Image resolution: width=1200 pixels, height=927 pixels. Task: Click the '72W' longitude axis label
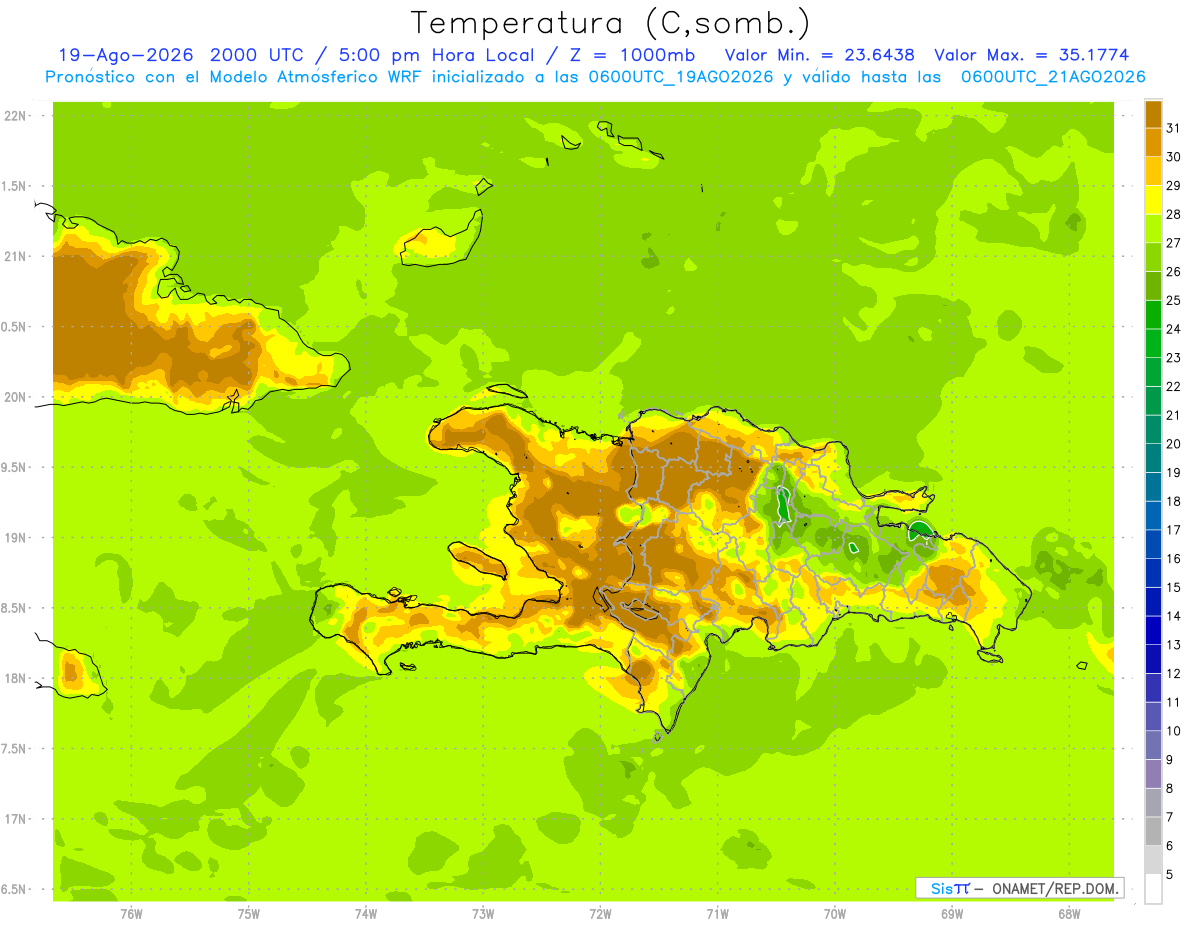point(600,914)
